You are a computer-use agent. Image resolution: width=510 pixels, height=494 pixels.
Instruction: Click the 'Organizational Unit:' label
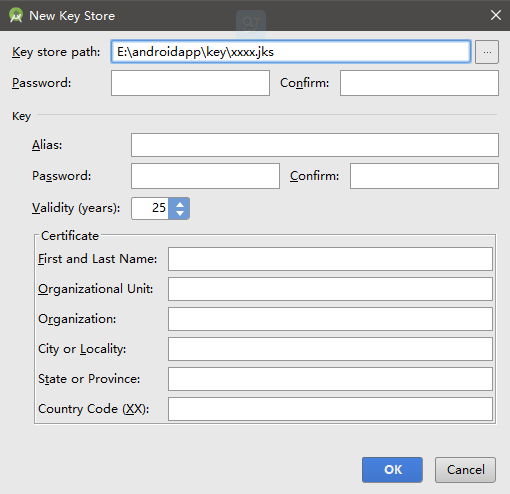point(96,289)
